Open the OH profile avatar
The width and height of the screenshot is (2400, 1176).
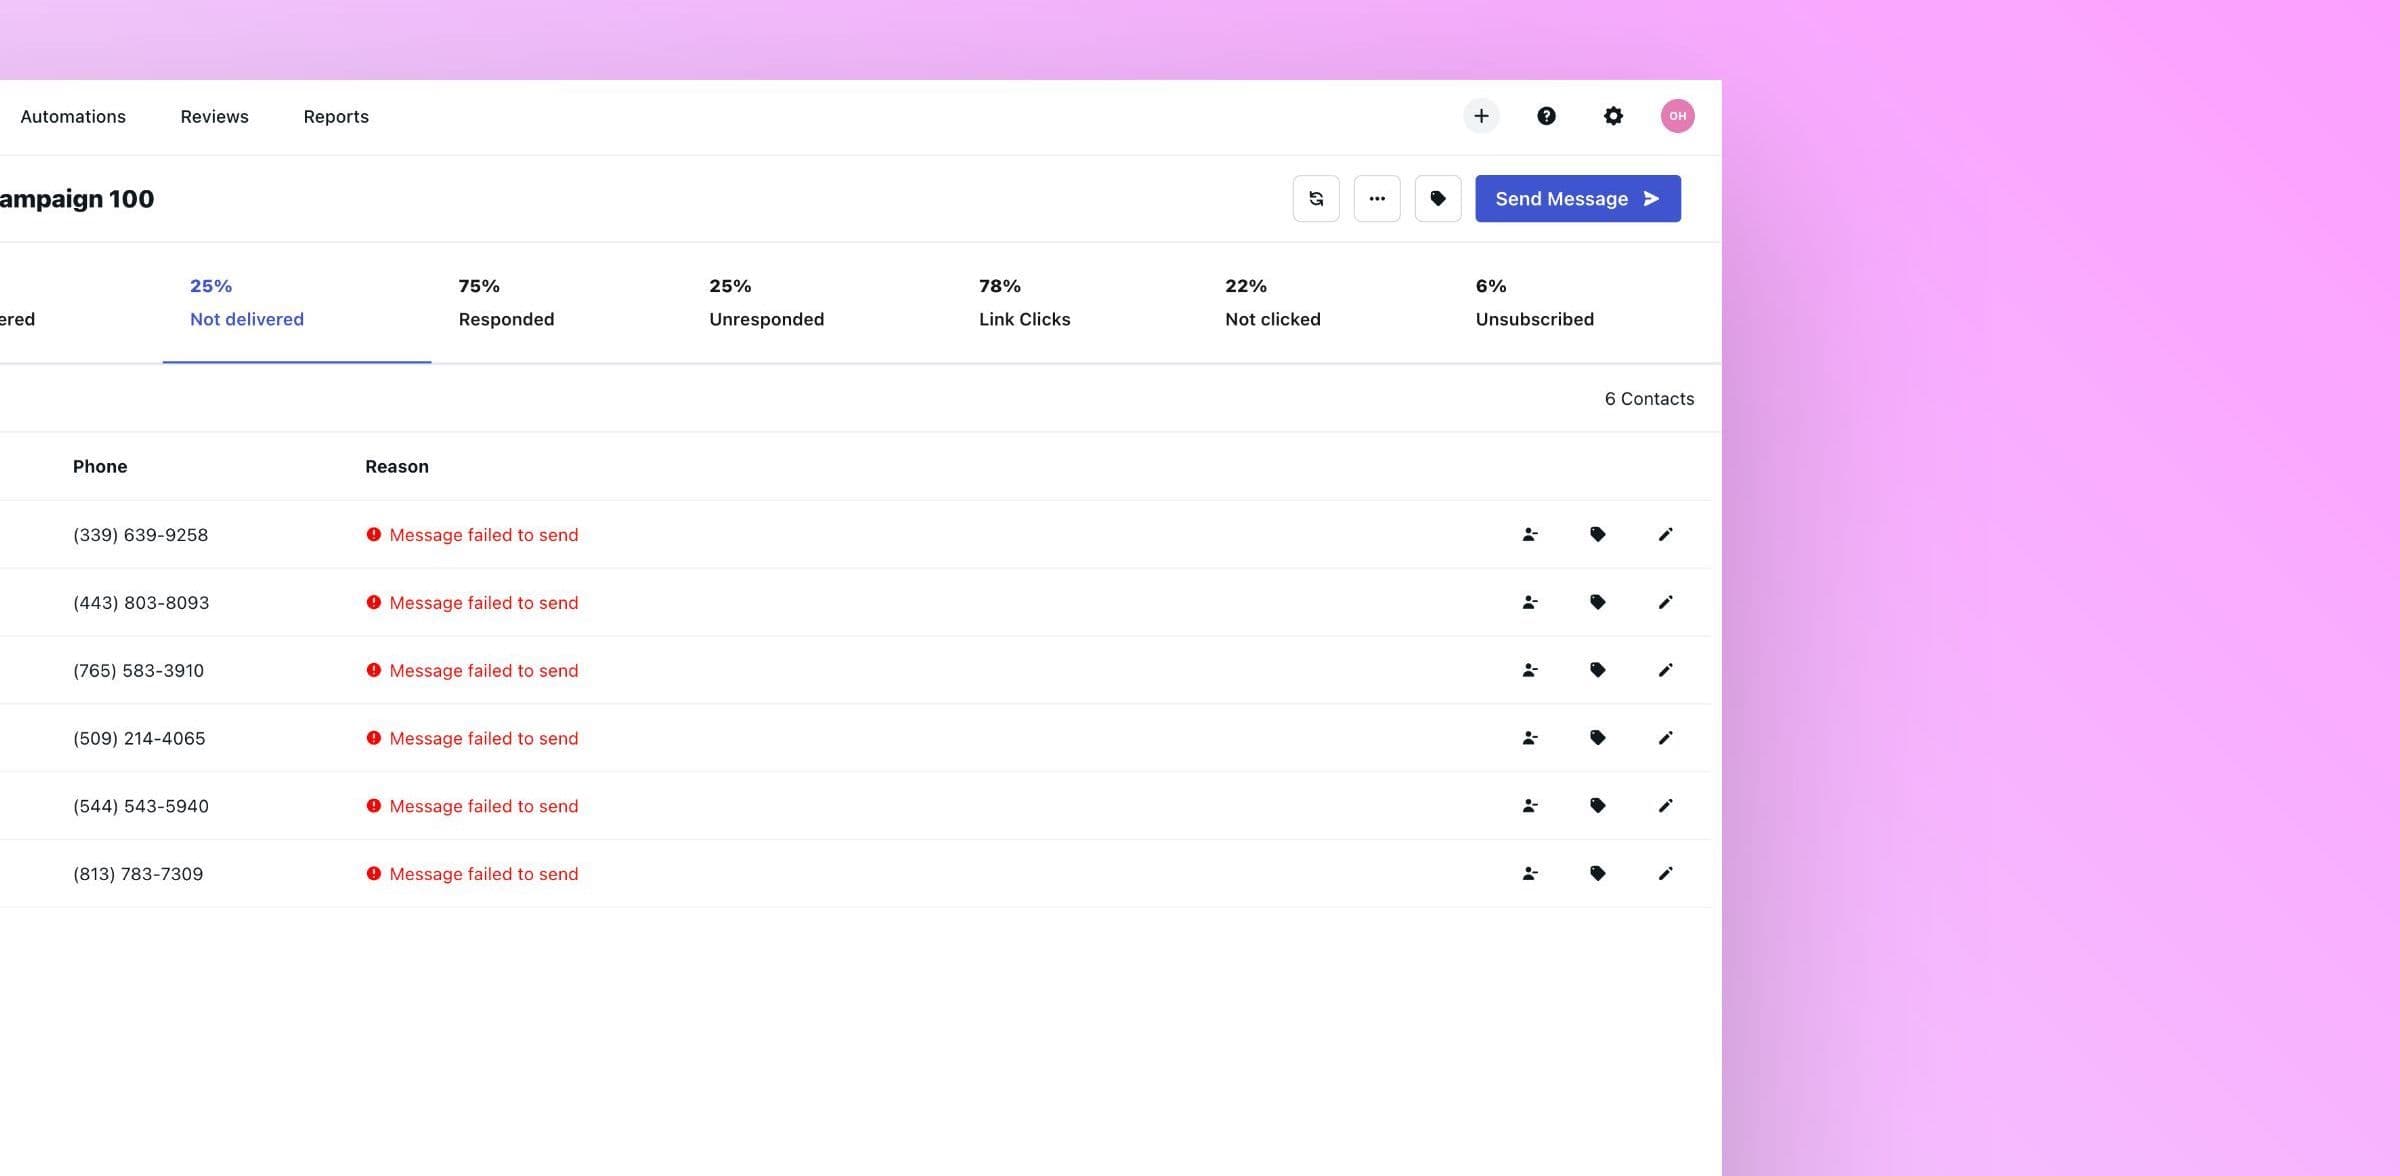1677,115
